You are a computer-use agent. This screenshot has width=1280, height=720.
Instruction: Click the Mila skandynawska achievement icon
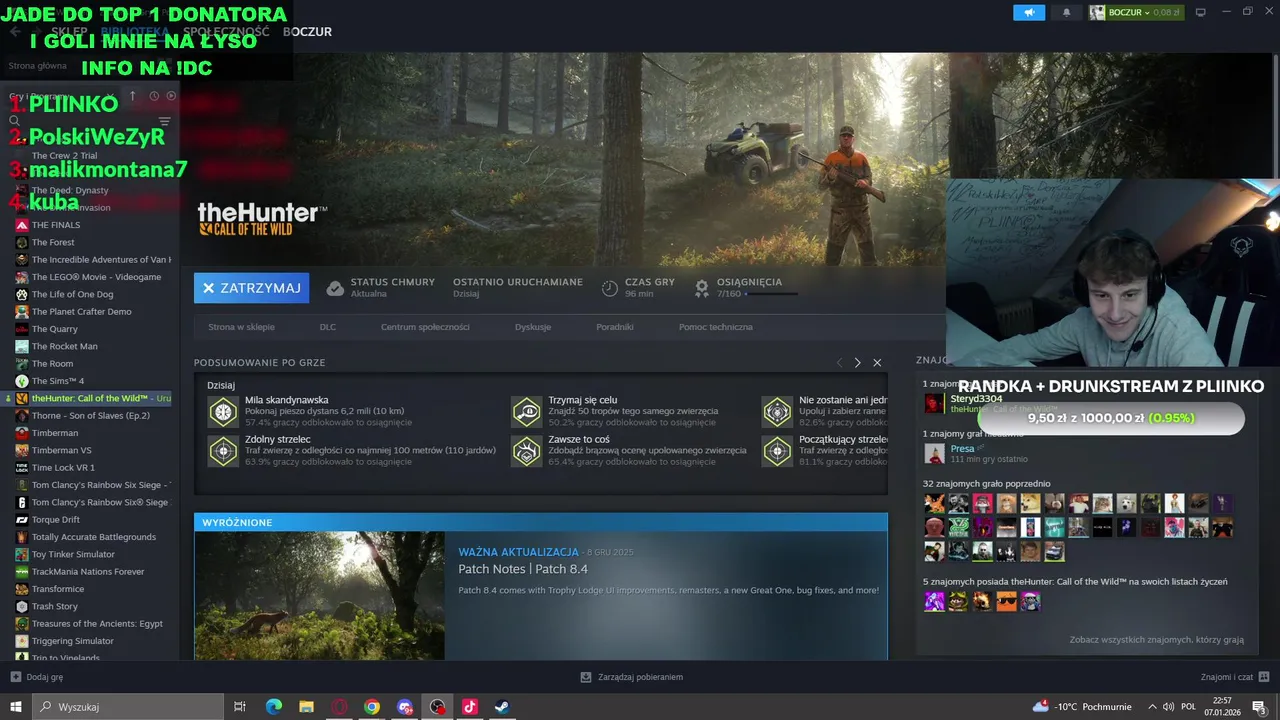click(223, 411)
